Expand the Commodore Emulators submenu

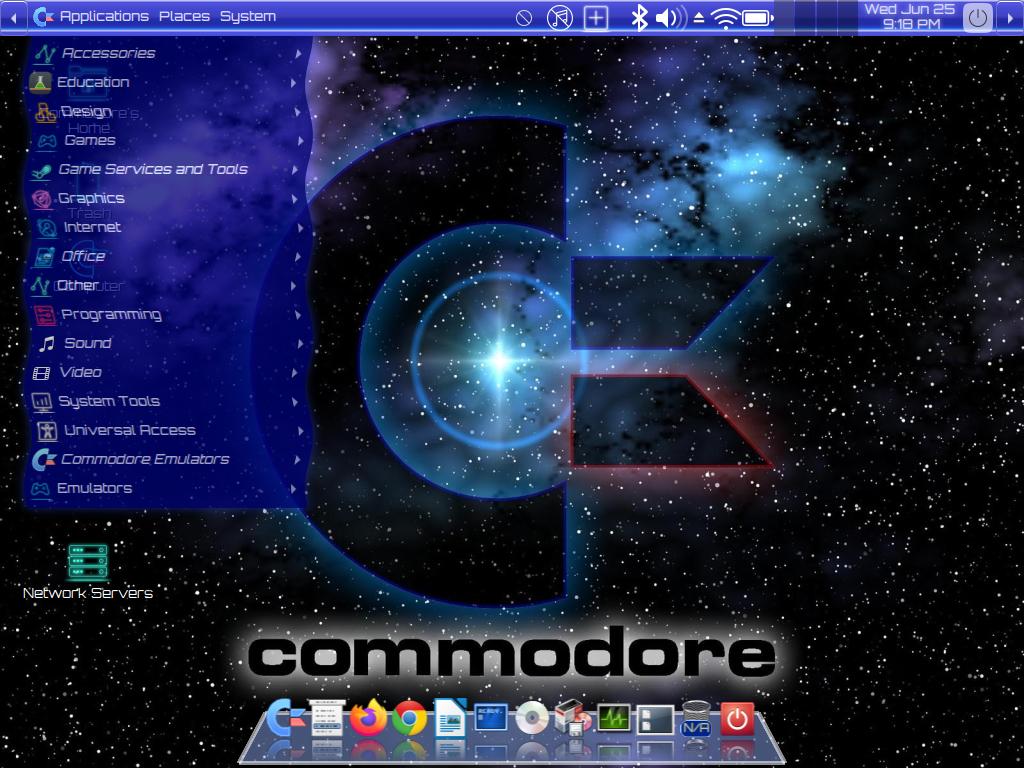tap(165, 459)
